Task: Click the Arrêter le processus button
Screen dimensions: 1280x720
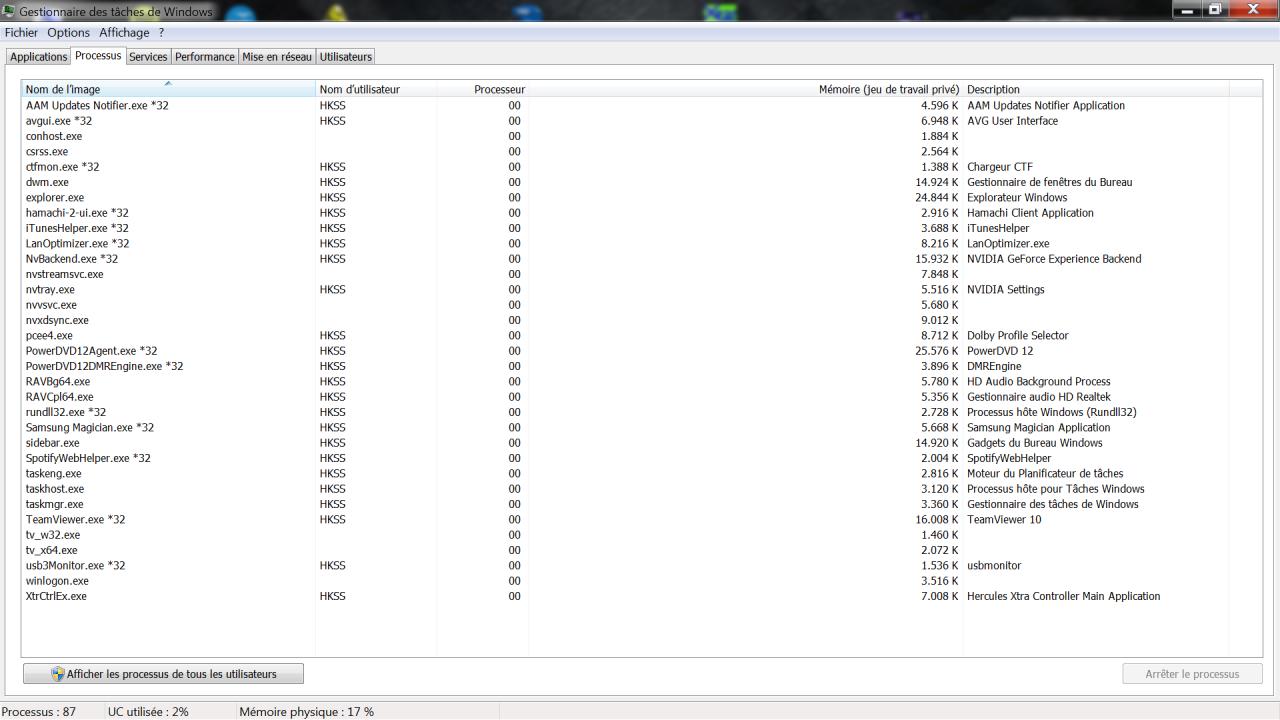Action: [x=1192, y=674]
